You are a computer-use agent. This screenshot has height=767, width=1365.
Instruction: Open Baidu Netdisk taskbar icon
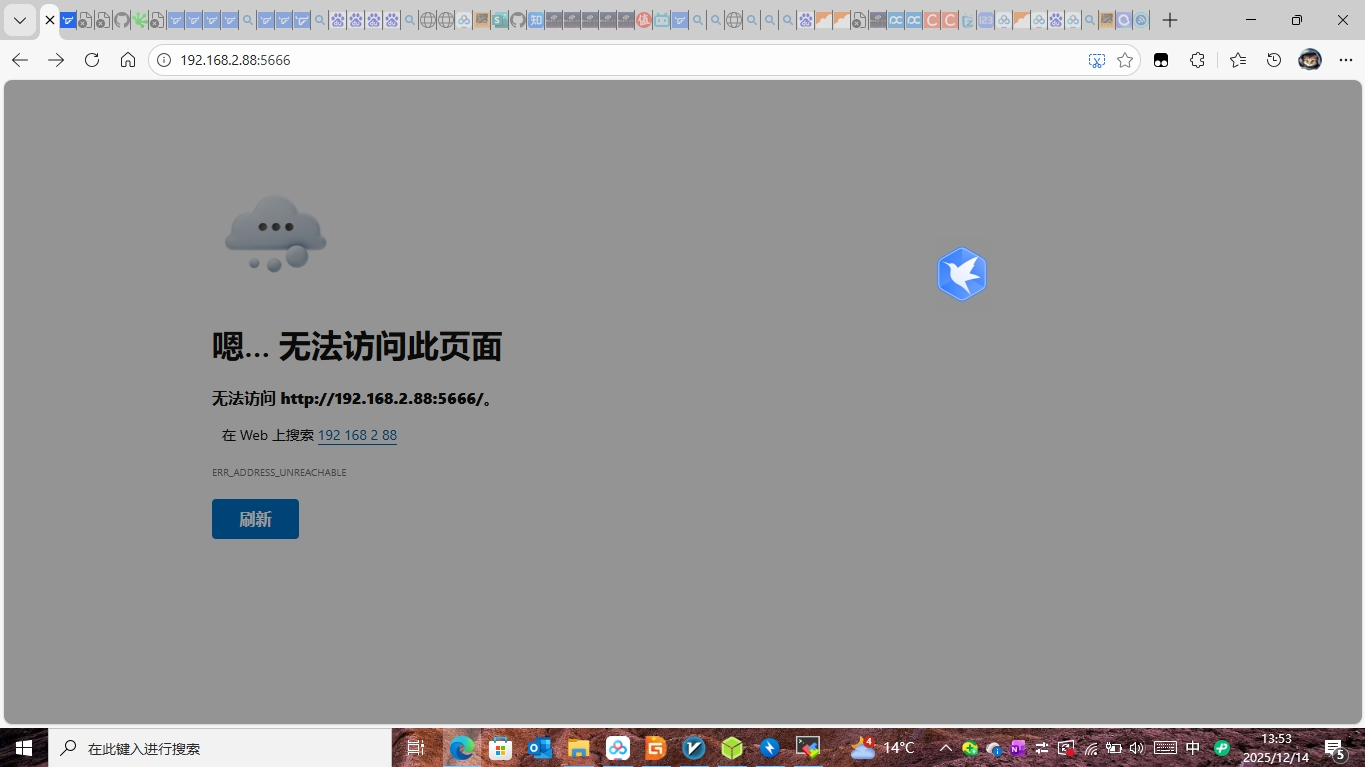(618, 748)
